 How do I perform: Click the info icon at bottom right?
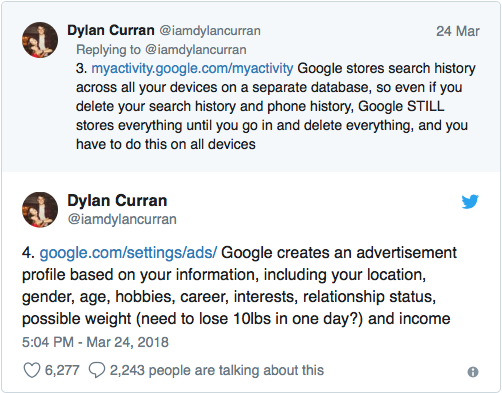pyautogui.click(x=473, y=372)
